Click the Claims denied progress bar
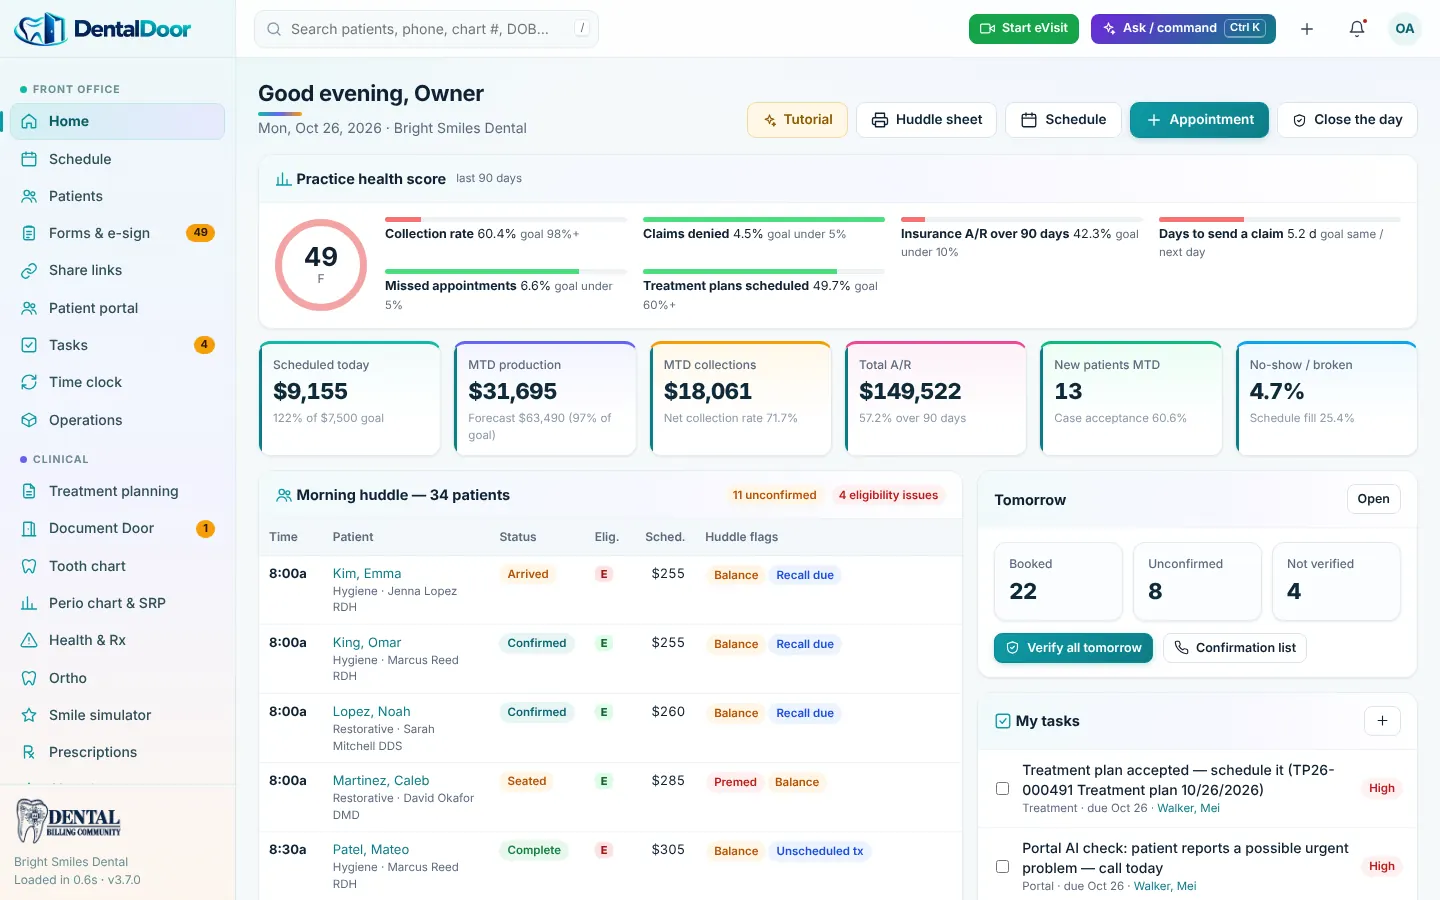Screen dimensions: 1440x900 click(764, 219)
